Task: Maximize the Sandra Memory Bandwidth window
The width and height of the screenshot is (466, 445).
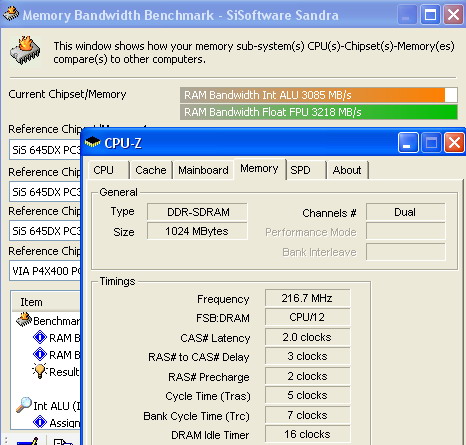Action: [430, 15]
